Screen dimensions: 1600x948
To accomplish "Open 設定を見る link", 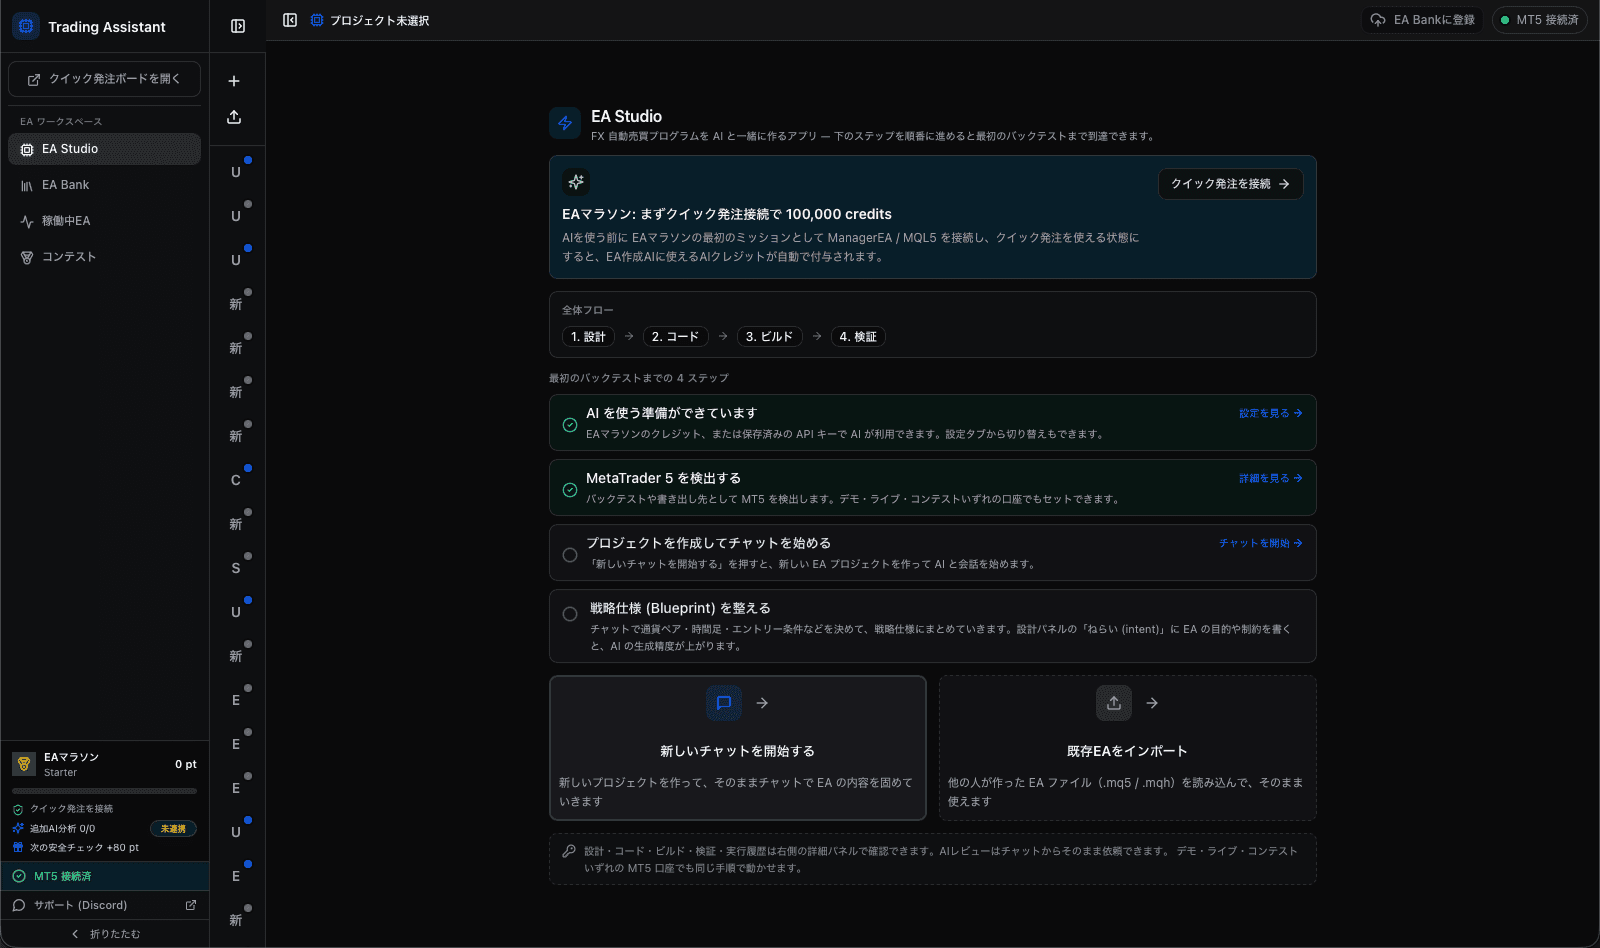I will pyautogui.click(x=1271, y=413).
